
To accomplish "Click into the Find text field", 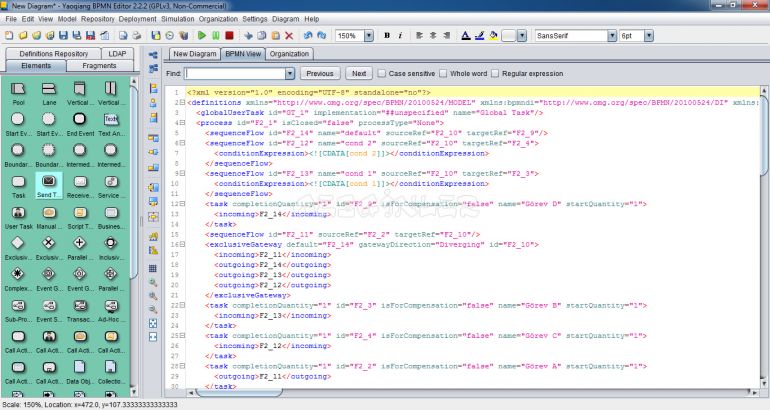I will [x=235, y=74].
